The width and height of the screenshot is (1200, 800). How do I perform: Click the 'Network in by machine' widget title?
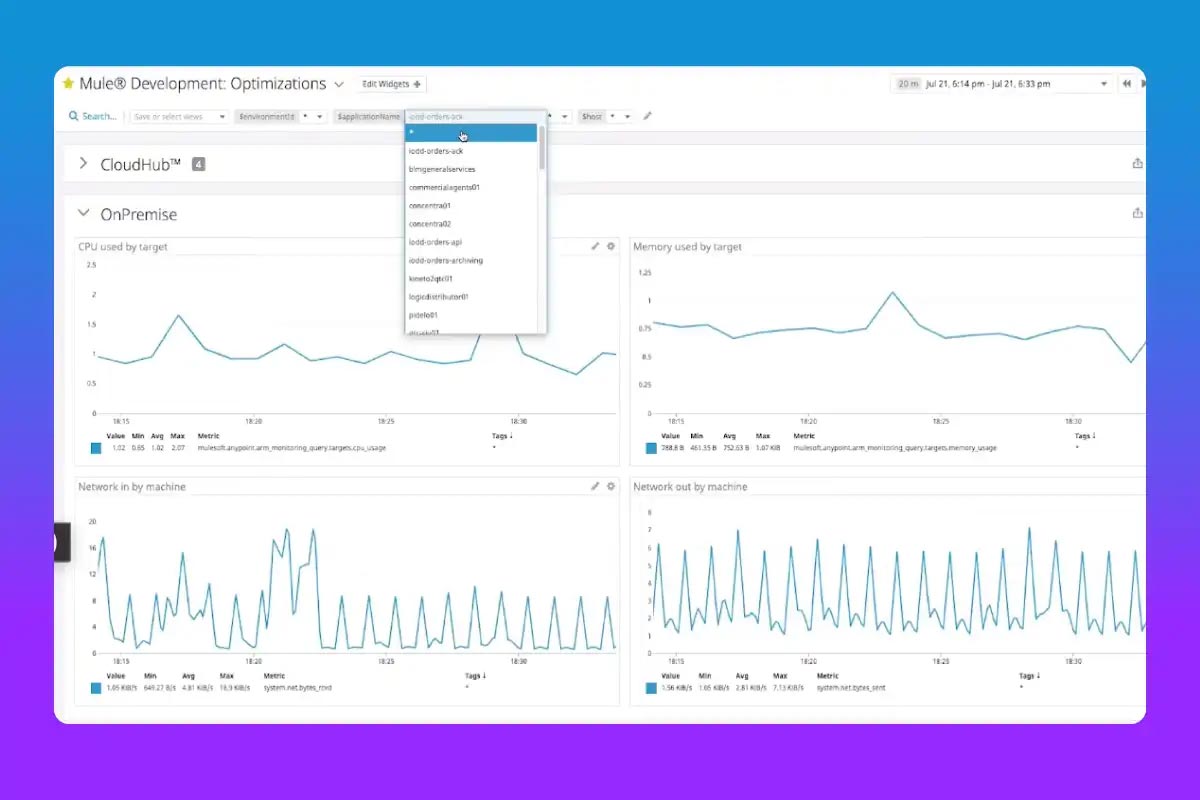tap(132, 486)
